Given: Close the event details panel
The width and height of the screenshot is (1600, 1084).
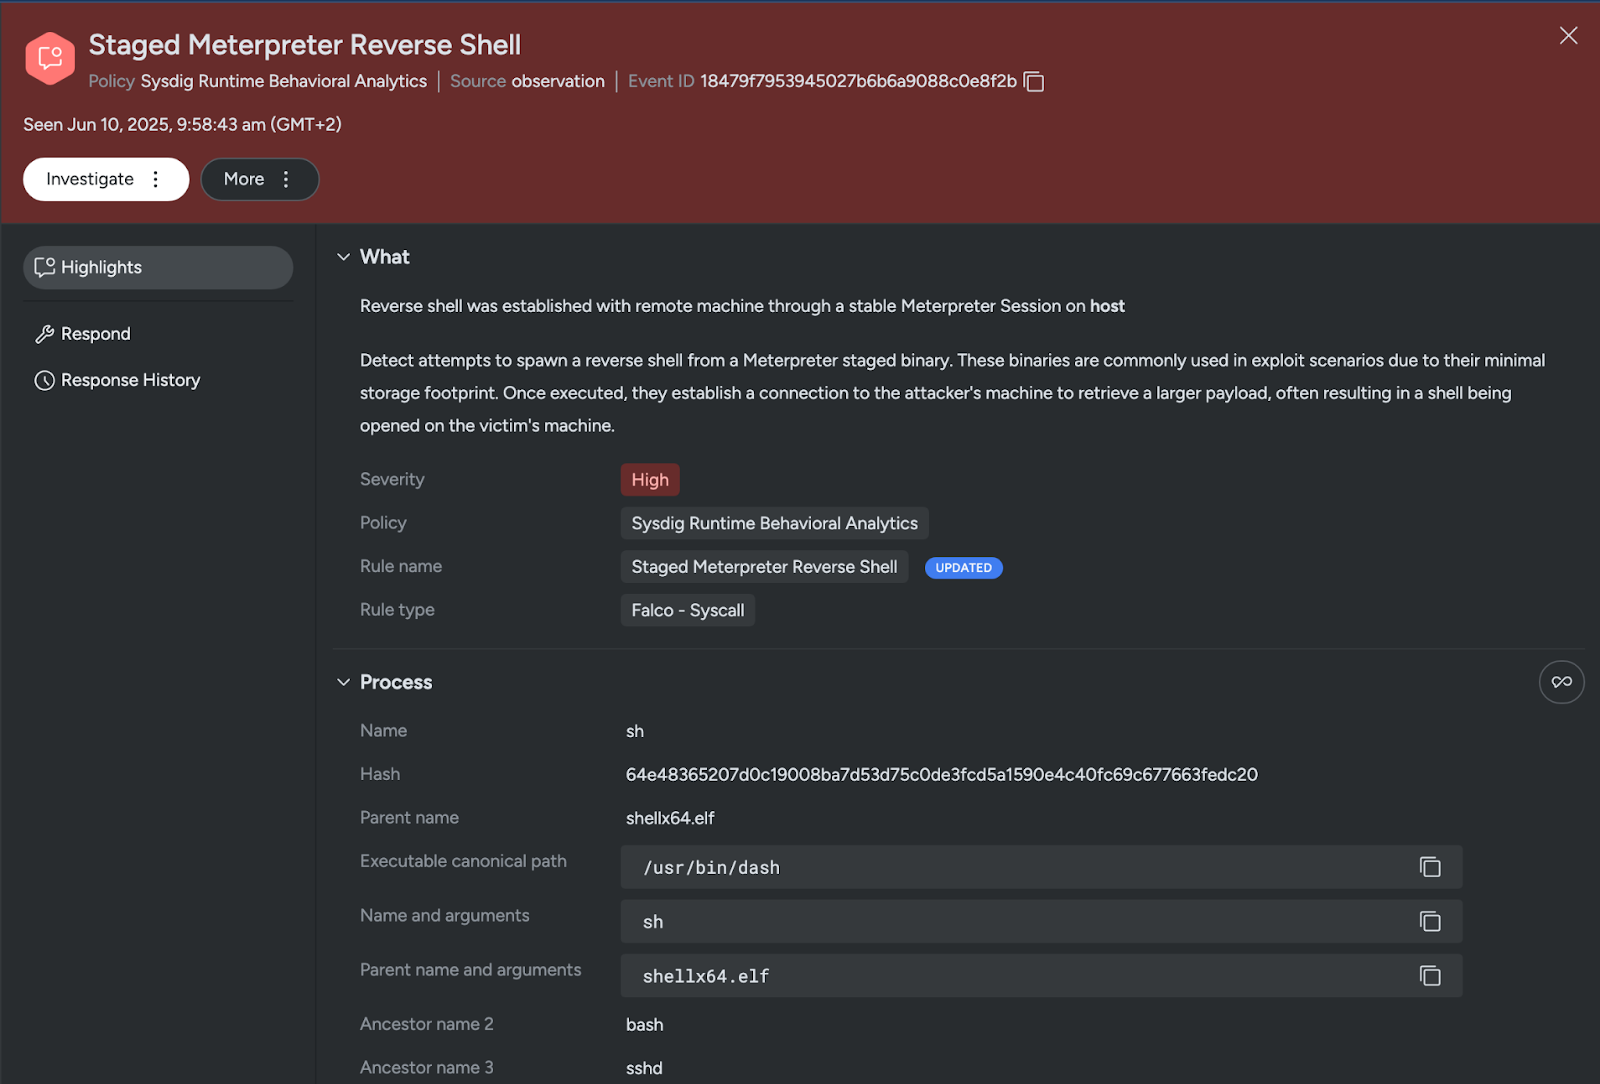Looking at the screenshot, I should tap(1568, 36).
